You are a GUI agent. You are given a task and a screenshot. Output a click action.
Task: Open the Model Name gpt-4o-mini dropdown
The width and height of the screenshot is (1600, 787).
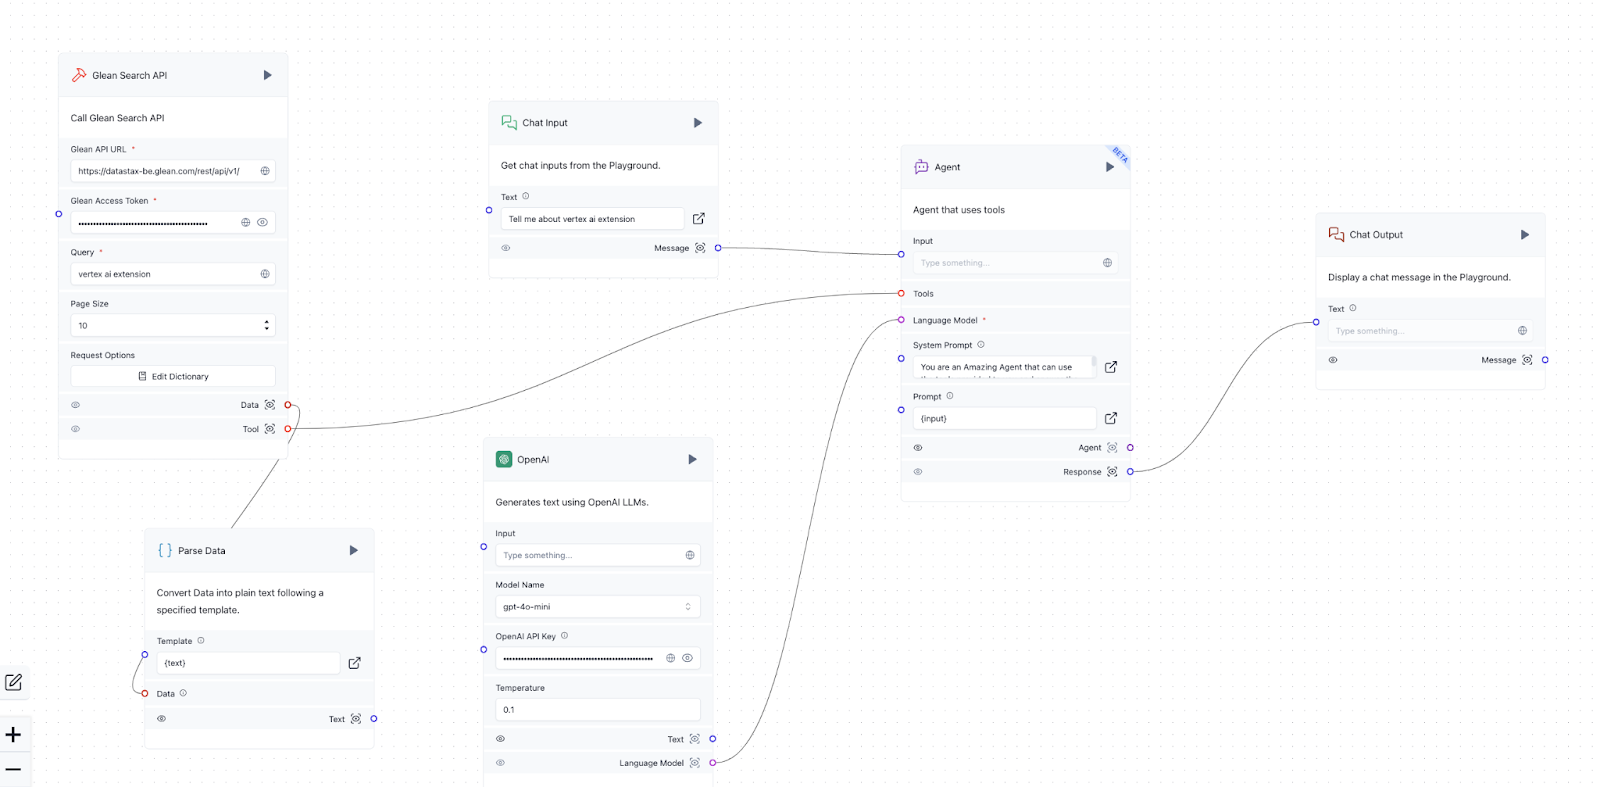tap(598, 607)
